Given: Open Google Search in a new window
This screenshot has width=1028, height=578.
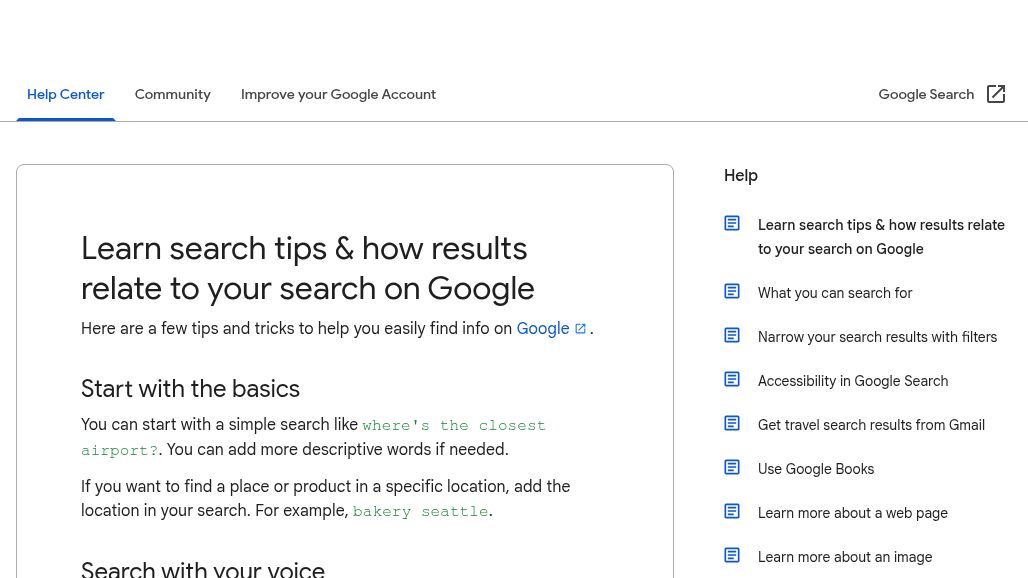Looking at the screenshot, I should point(926,94).
